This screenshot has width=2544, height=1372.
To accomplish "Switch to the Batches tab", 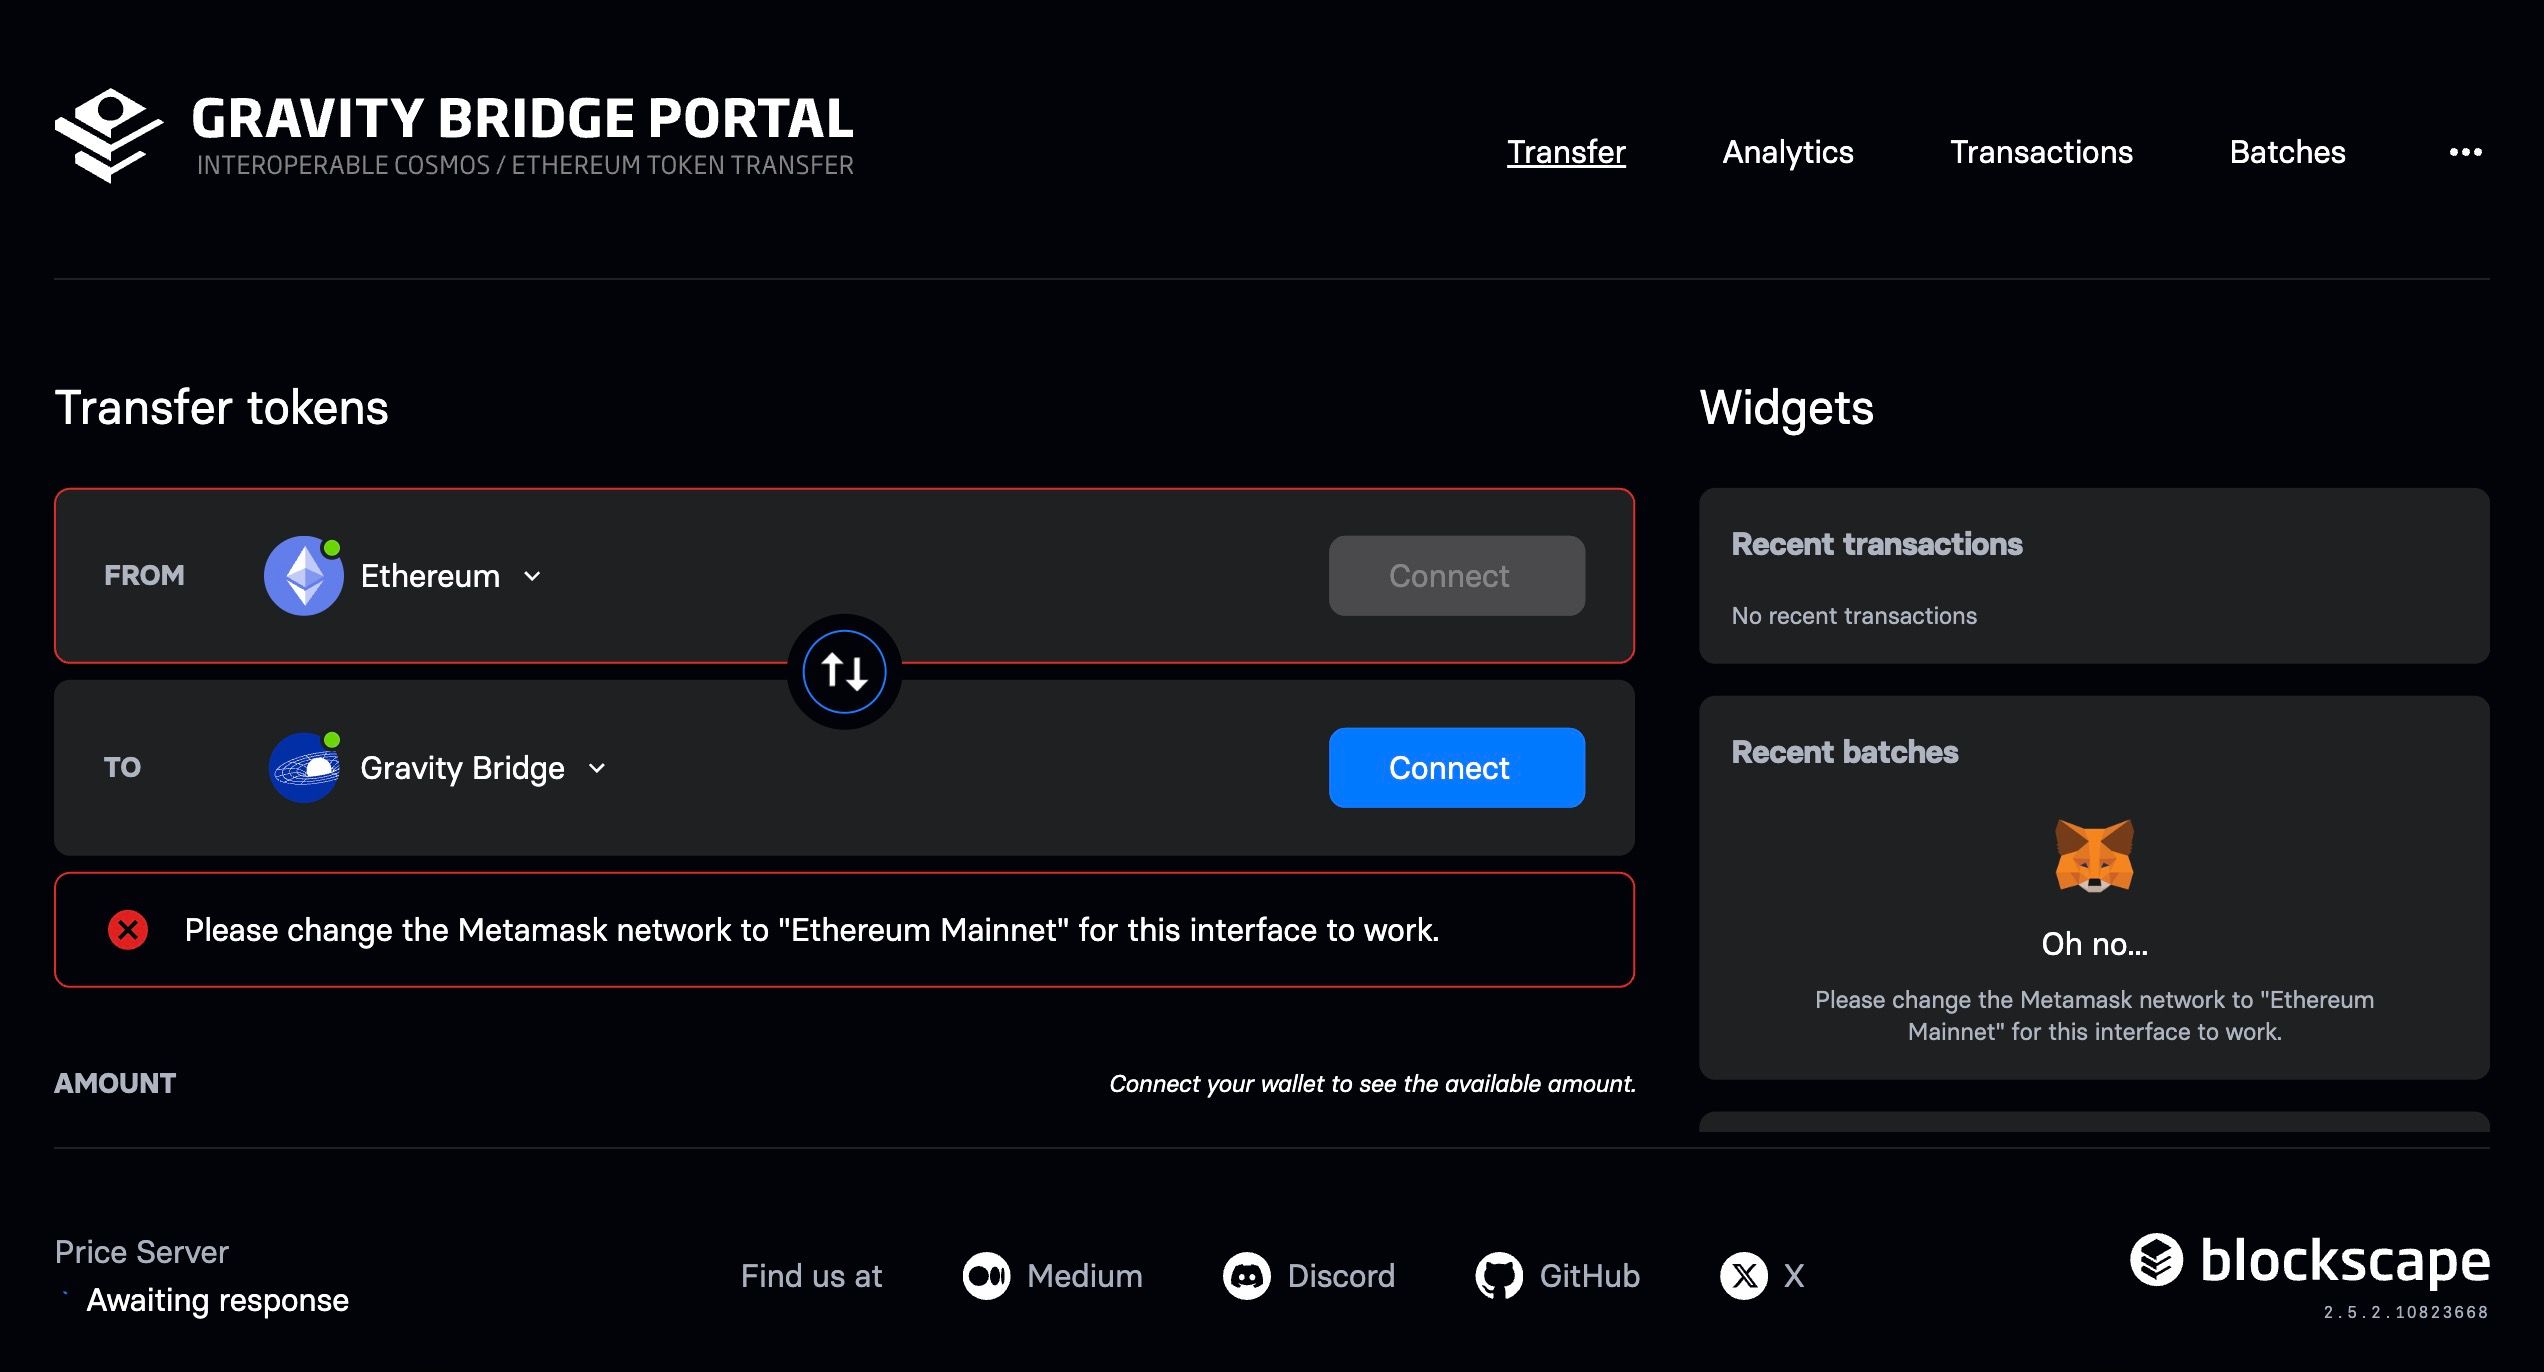I will tap(2287, 152).
